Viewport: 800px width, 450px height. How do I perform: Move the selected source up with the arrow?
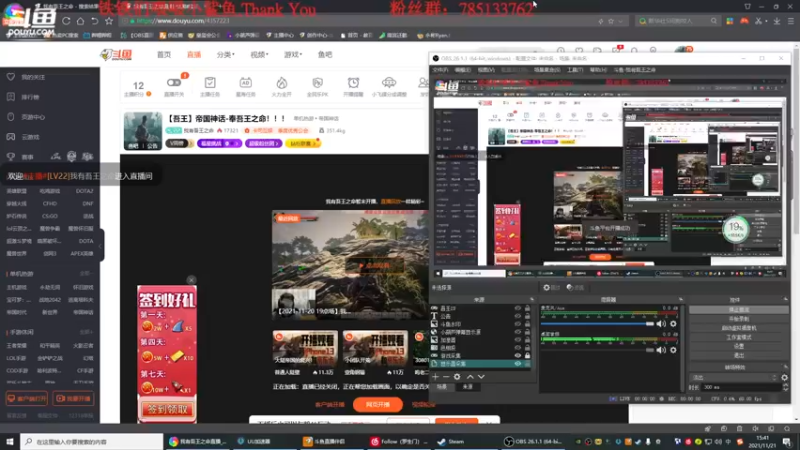point(470,377)
